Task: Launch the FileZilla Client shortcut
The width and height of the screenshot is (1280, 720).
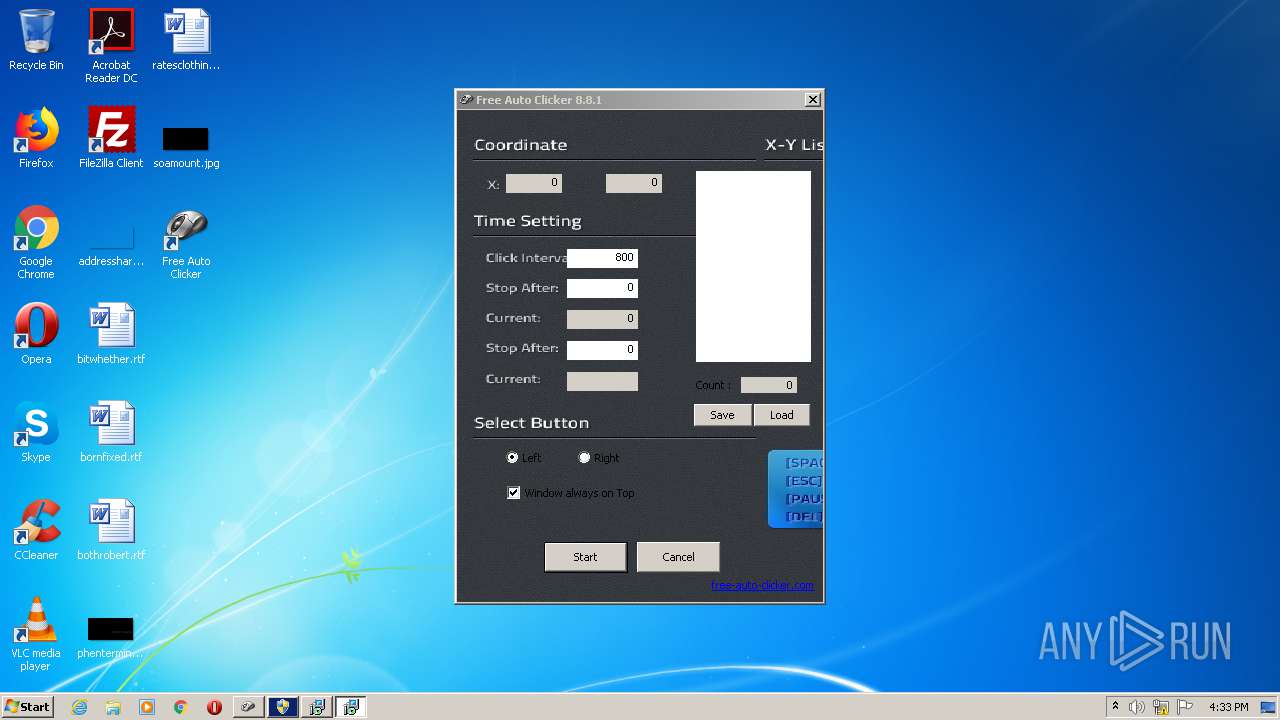Action: tap(111, 138)
